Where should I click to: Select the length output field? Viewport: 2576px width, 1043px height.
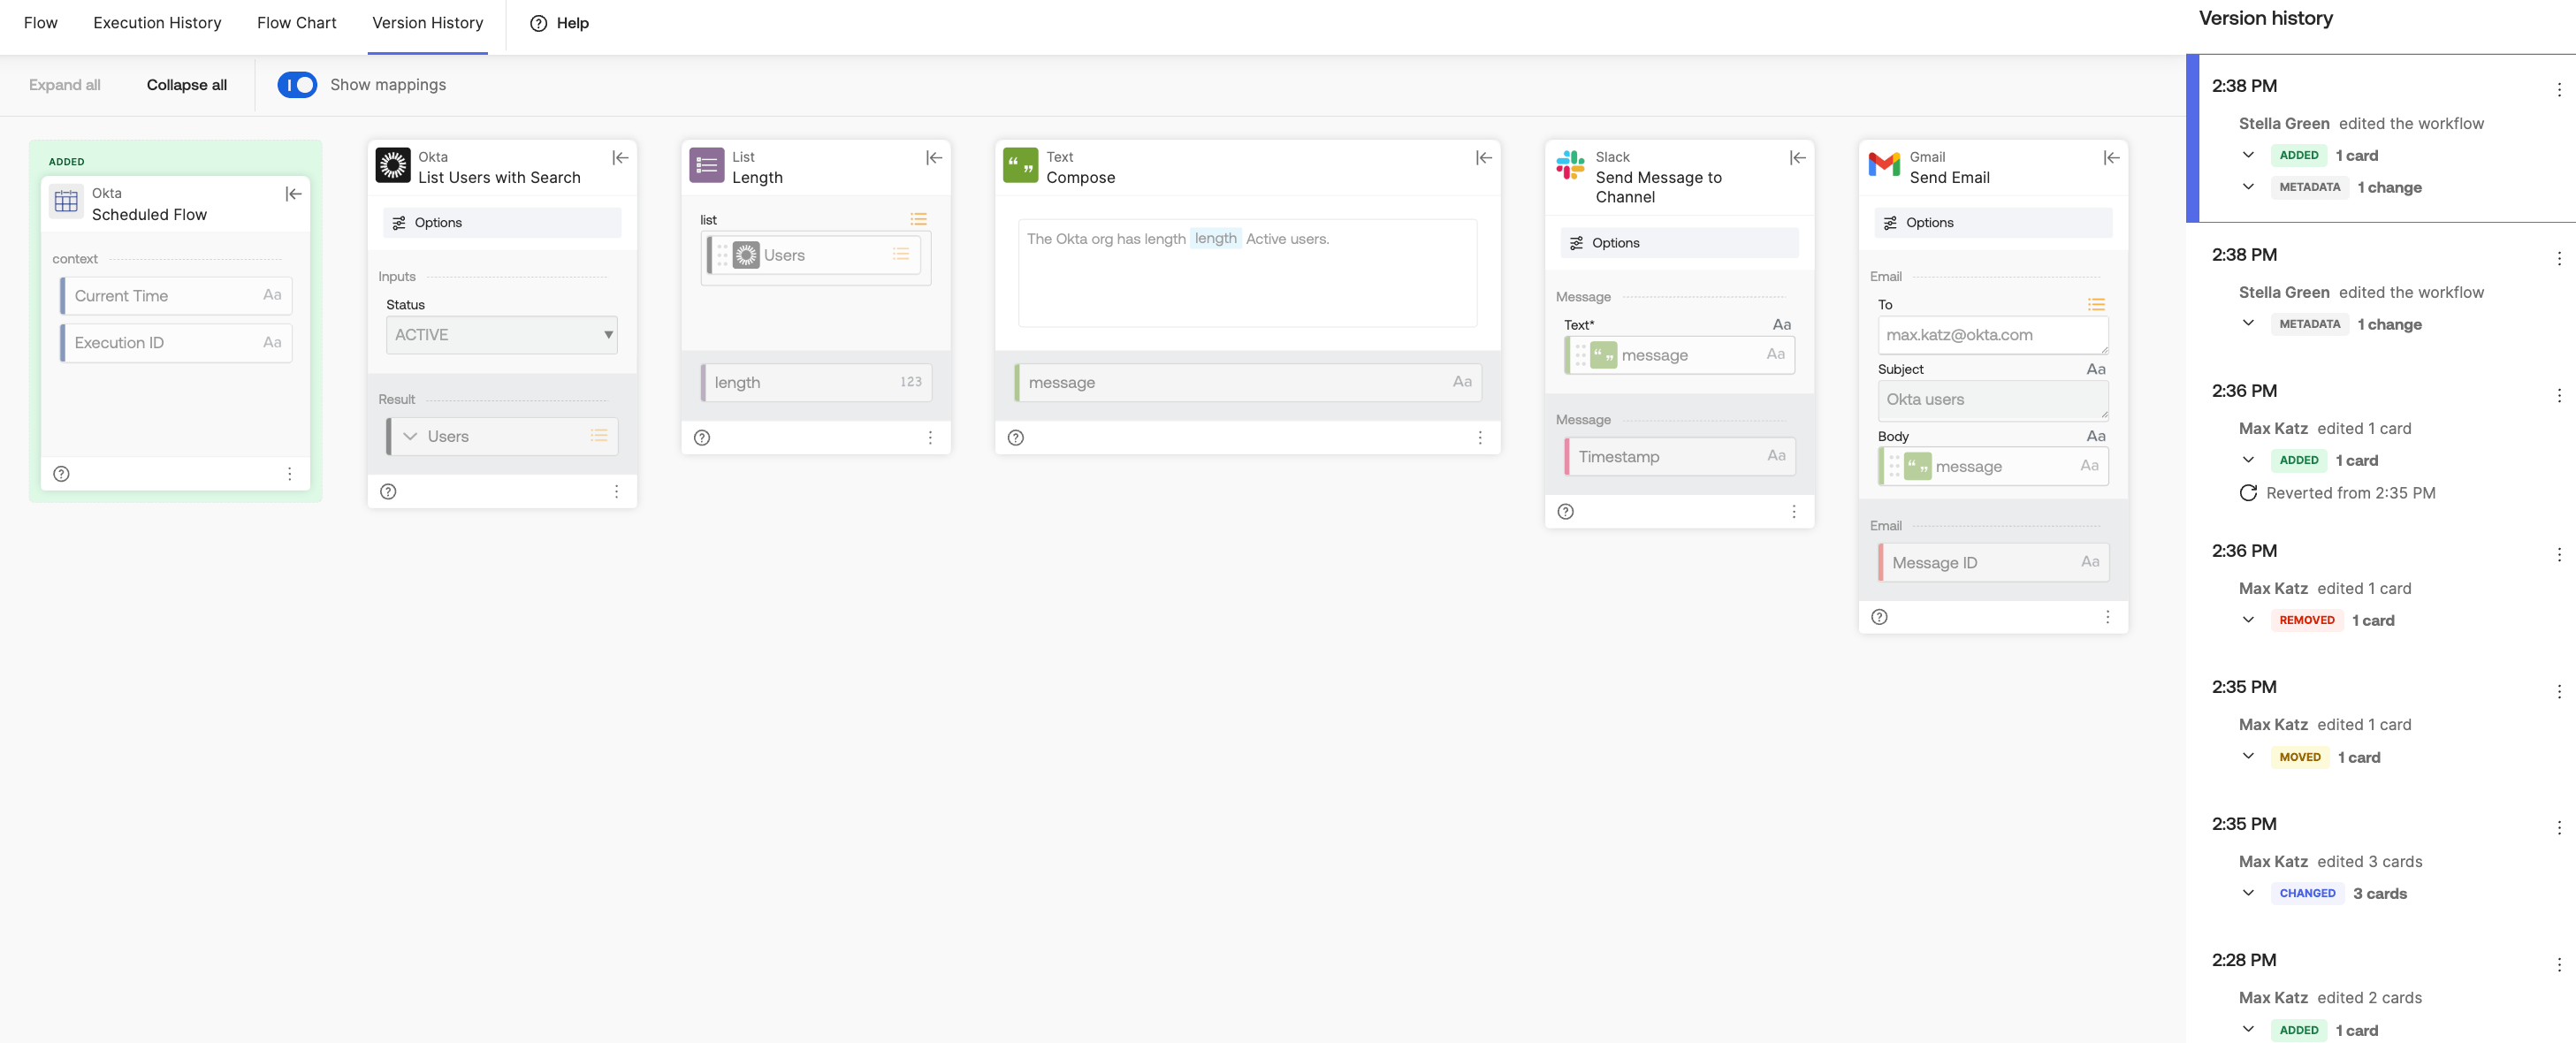click(817, 383)
